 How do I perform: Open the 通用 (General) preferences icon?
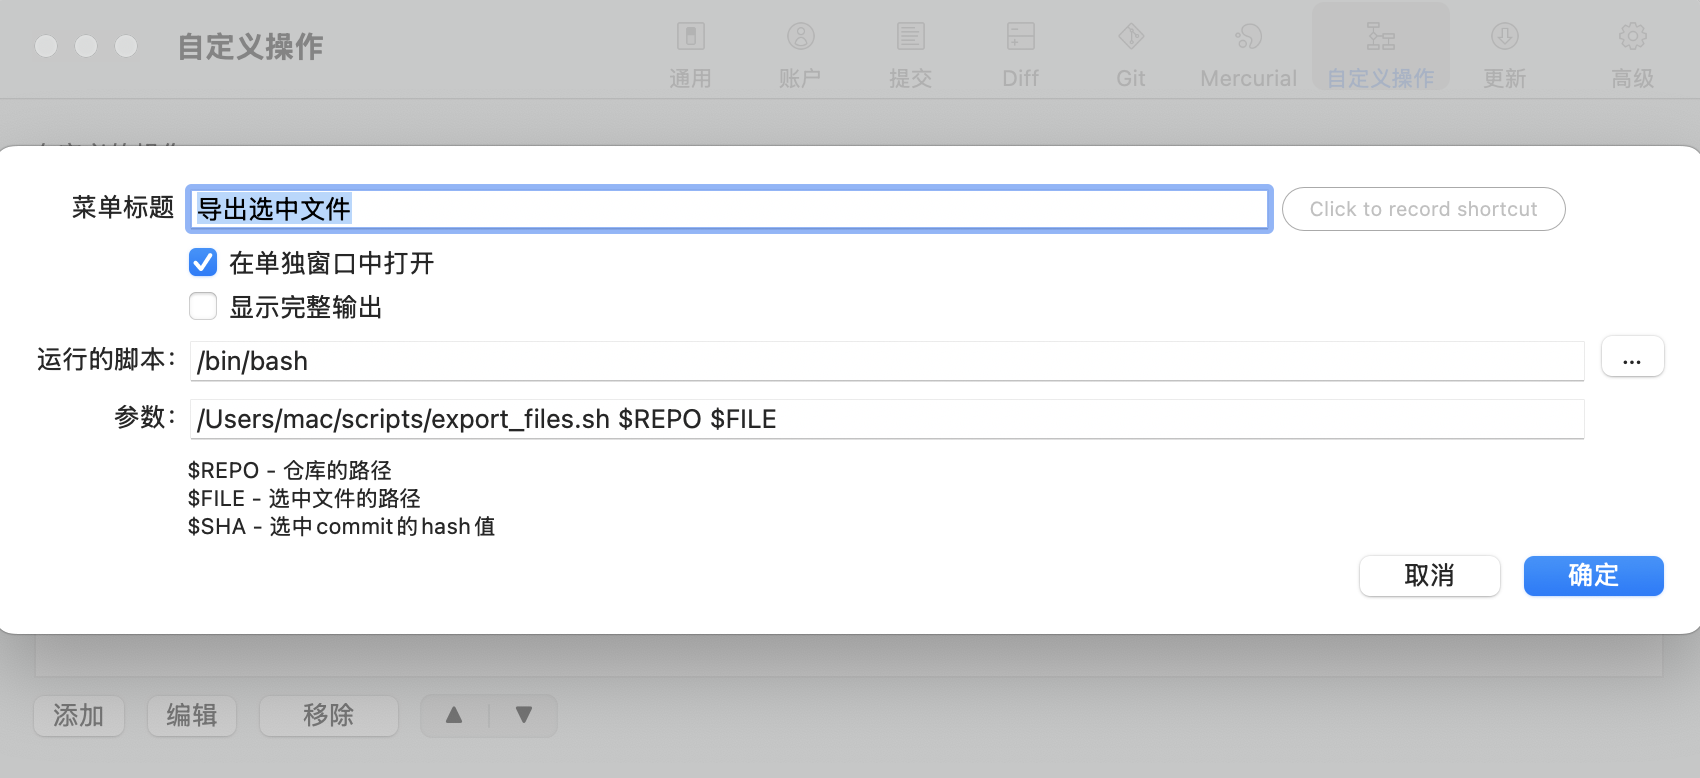[x=690, y=38]
